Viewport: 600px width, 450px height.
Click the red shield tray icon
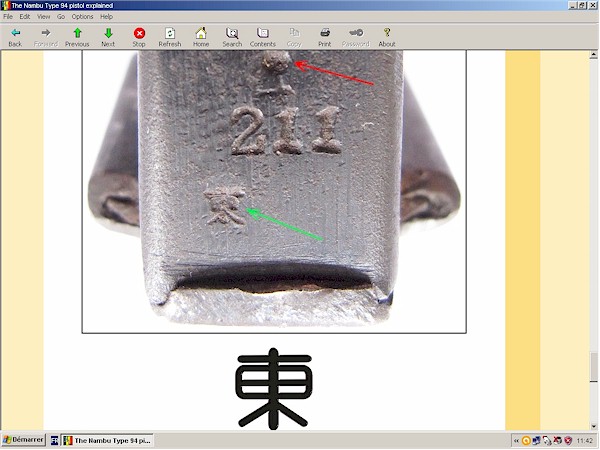568,441
